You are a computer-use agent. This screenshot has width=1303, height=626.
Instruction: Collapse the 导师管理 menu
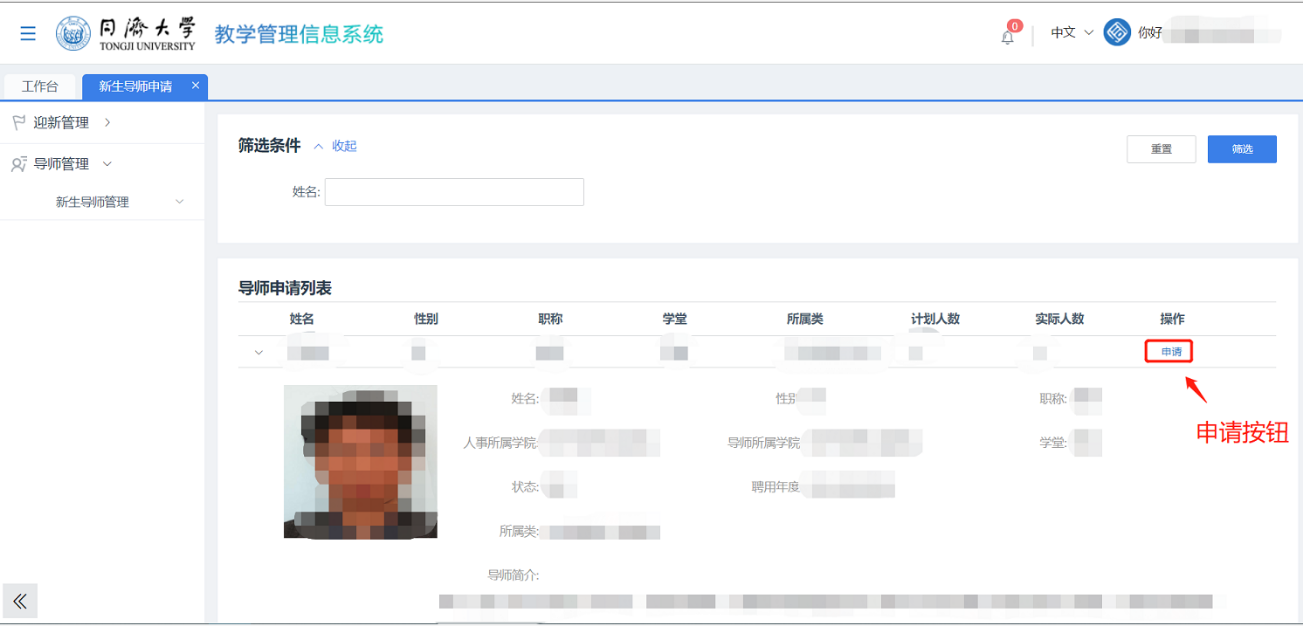pos(72,164)
